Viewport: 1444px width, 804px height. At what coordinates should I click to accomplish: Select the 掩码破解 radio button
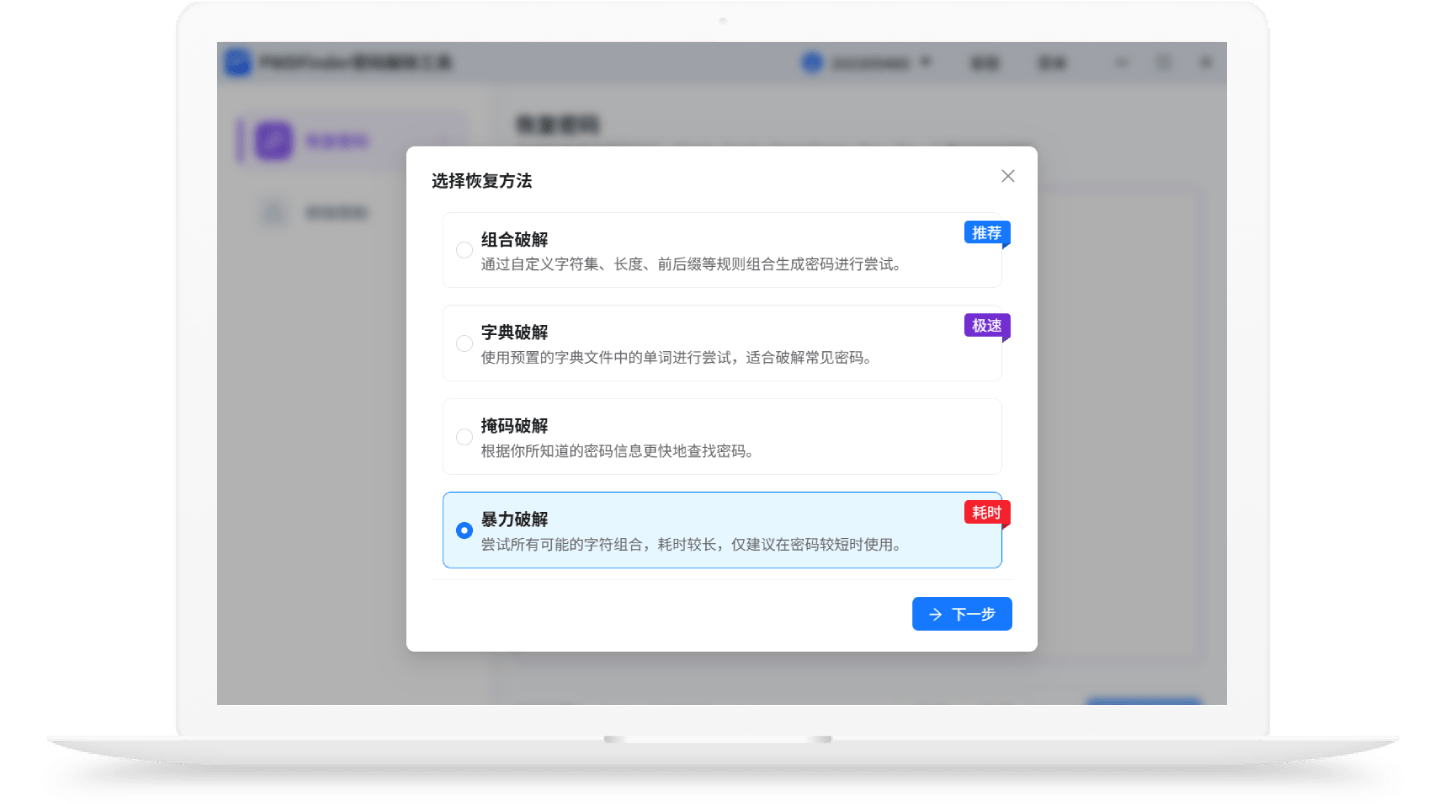tap(464, 437)
